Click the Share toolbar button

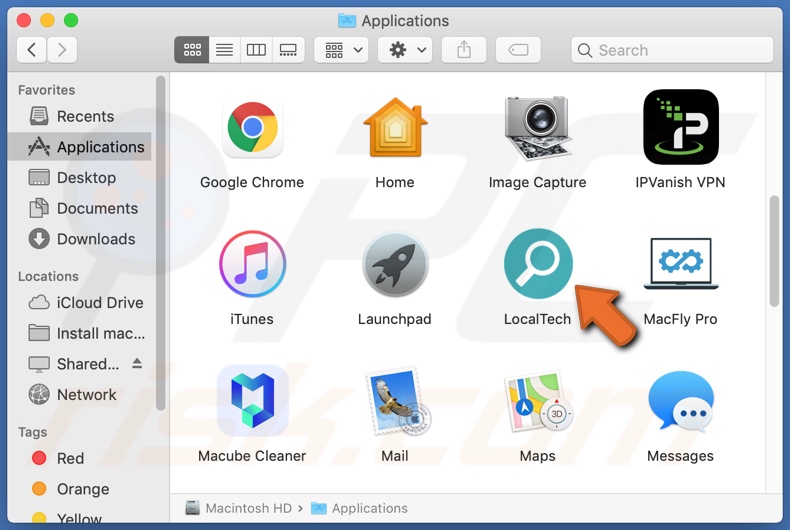click(x=464, y=50)
